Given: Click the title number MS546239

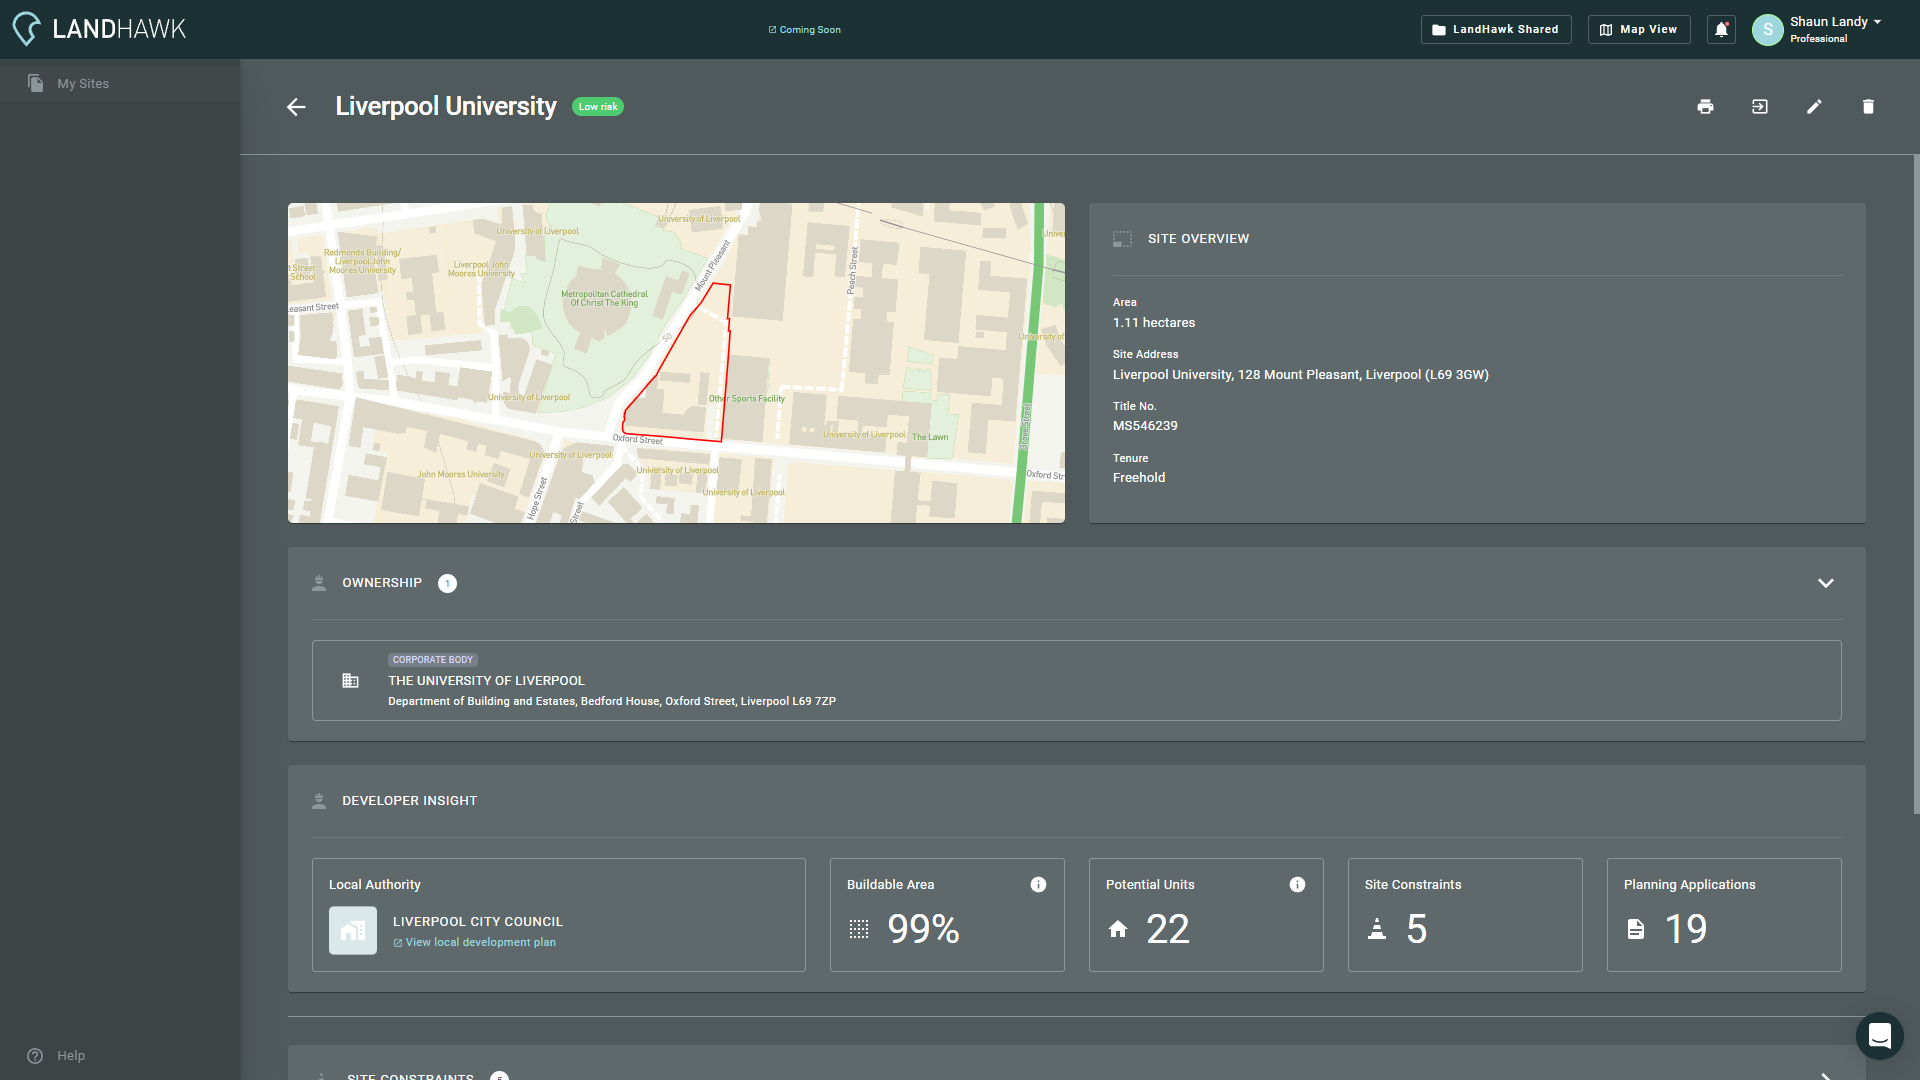Looking at the screenshot, I should coord(1145,426).
